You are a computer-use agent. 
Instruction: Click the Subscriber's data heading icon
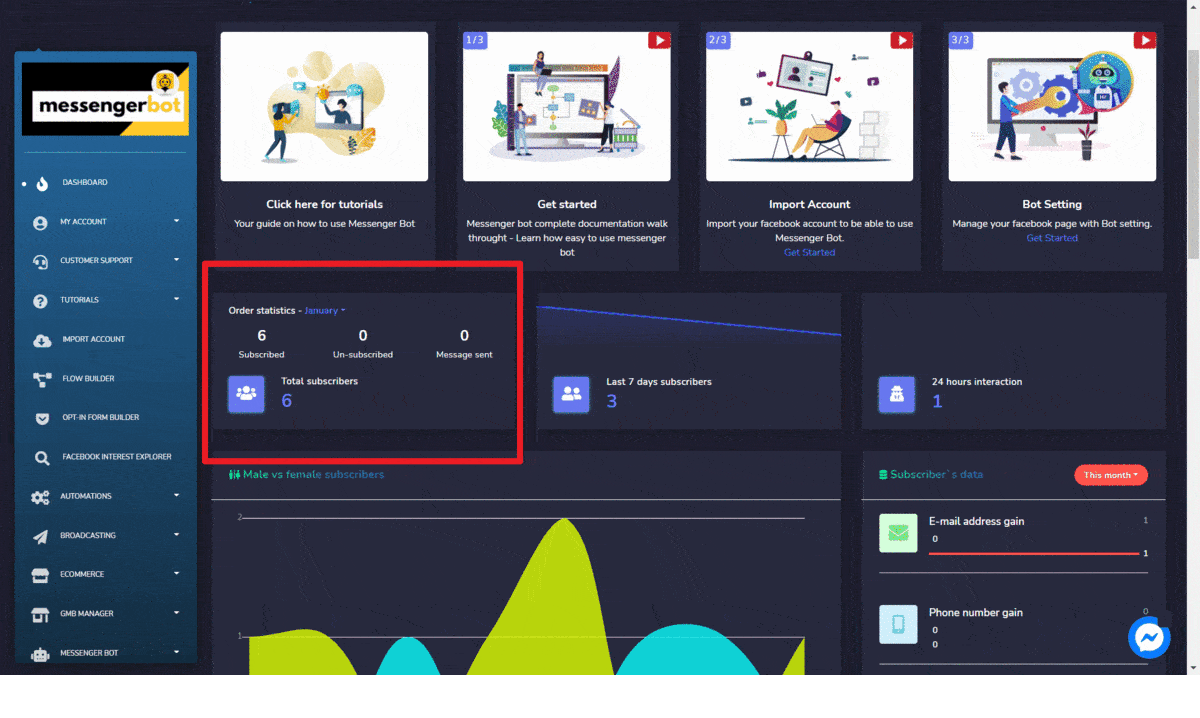[x=883, y=475]
